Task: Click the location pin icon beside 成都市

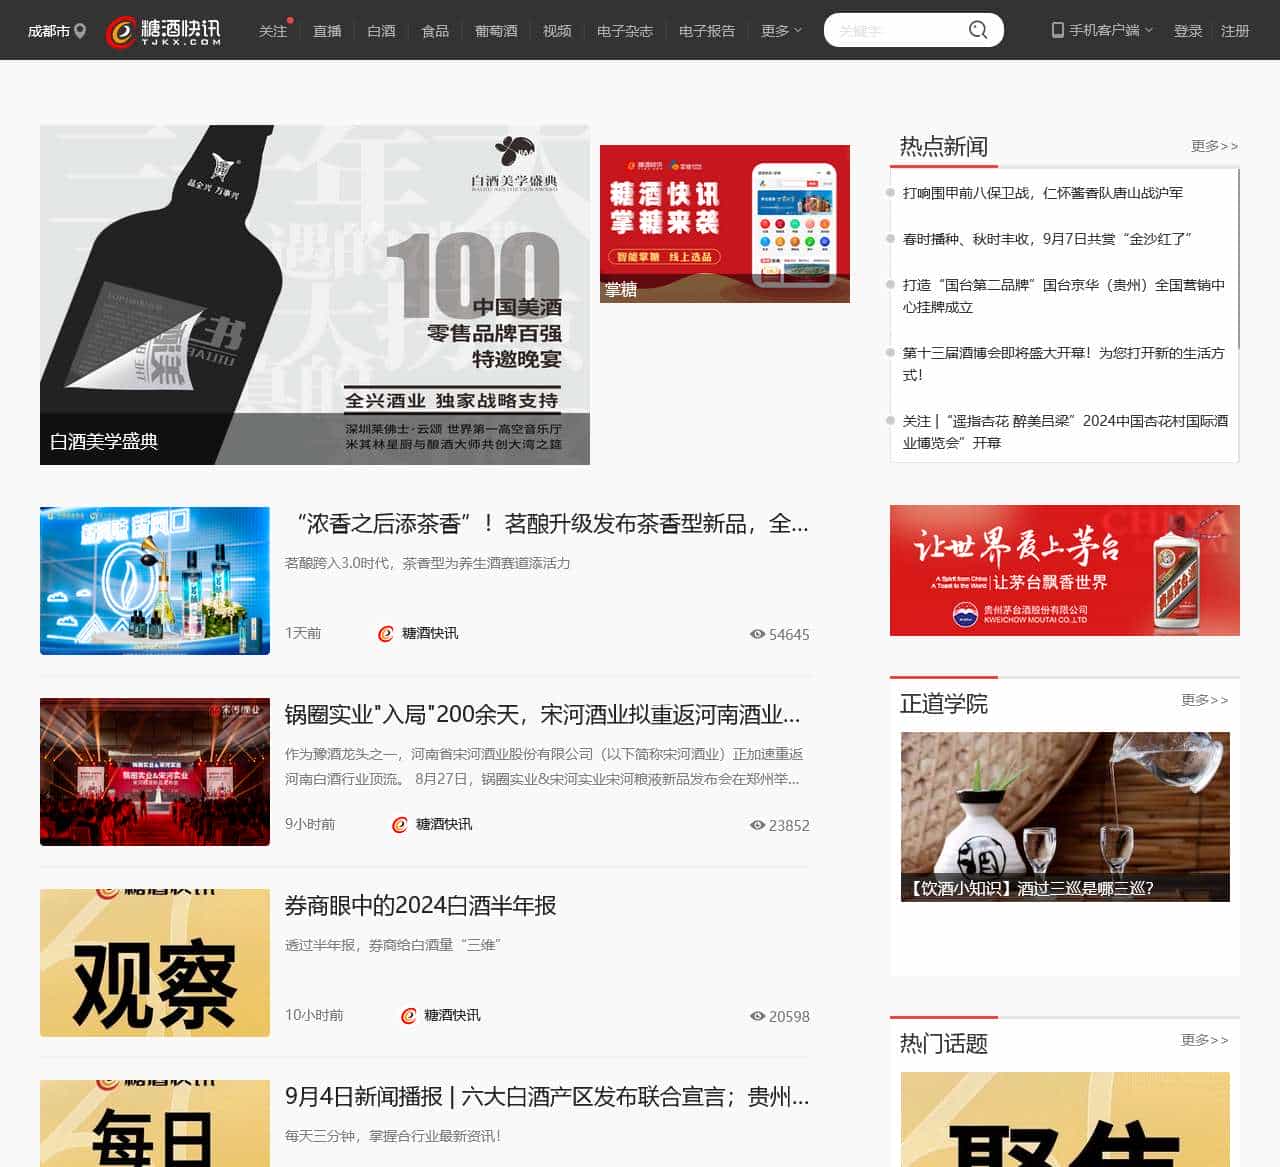Action: click(x=80, y=31)
